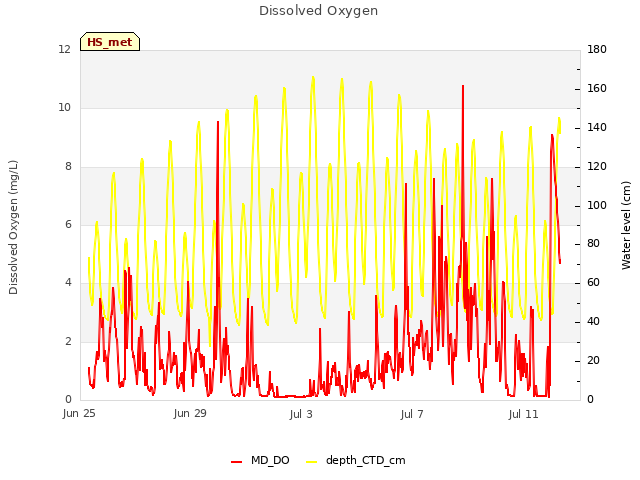Click the 180 tick on right axis
640x480 pixels.
click(x=597, y=50)
